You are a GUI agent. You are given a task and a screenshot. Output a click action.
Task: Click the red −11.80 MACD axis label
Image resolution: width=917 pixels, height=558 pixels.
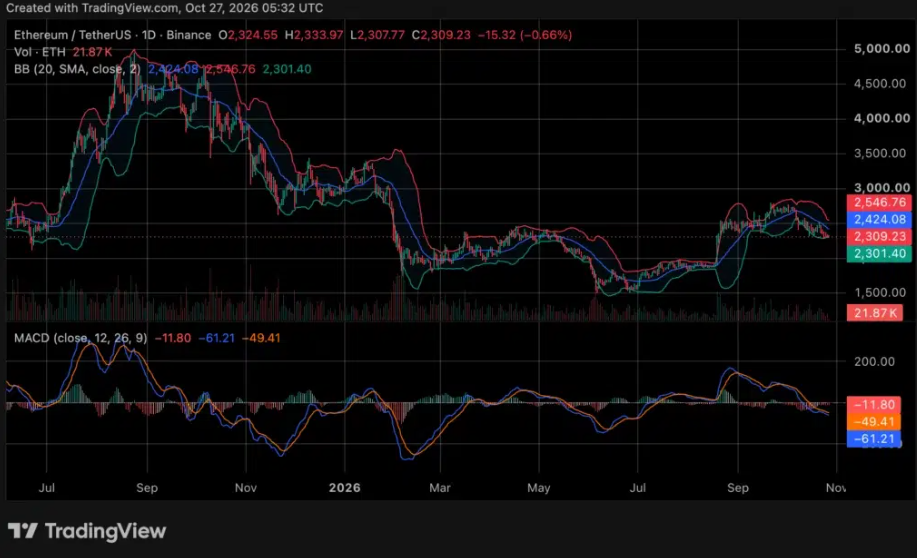(x=874, y=405)
